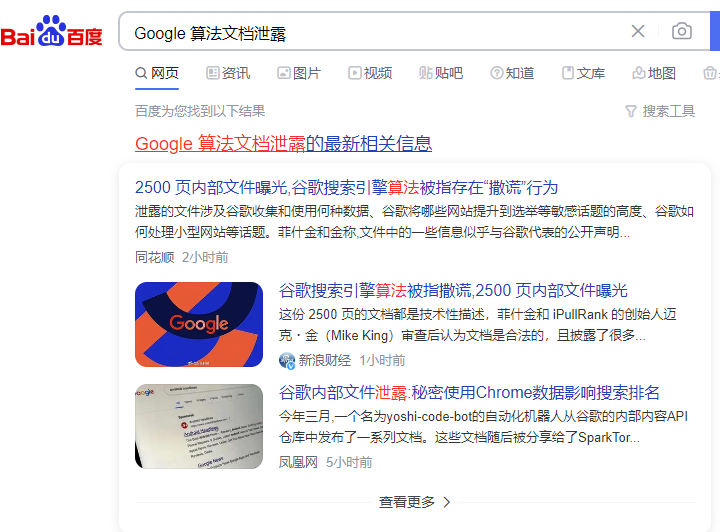Expand 搜索工具 options
Image resolution: width=720 pixels, height=532 pixels.
(x=660, y=111)
